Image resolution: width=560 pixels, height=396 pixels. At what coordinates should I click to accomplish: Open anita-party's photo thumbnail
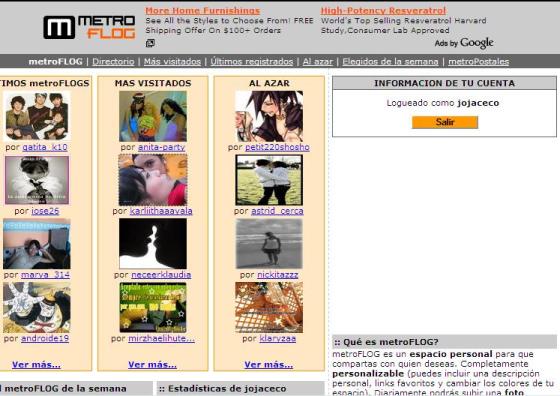tap(153, 116)
